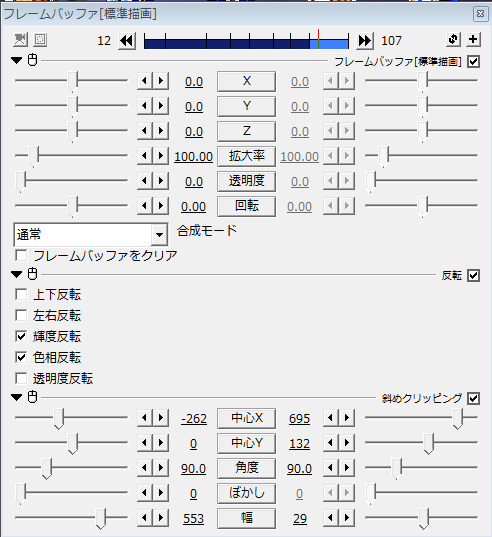This screenshot has width=492, height=537.
Task: Disable the 反転 effect checkbox
Action: click(474, 275)
